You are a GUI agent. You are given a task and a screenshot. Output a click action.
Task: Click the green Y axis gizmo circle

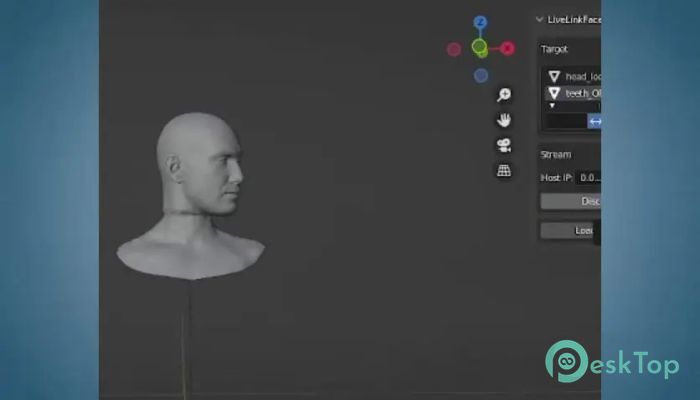[x=479, y=46]
